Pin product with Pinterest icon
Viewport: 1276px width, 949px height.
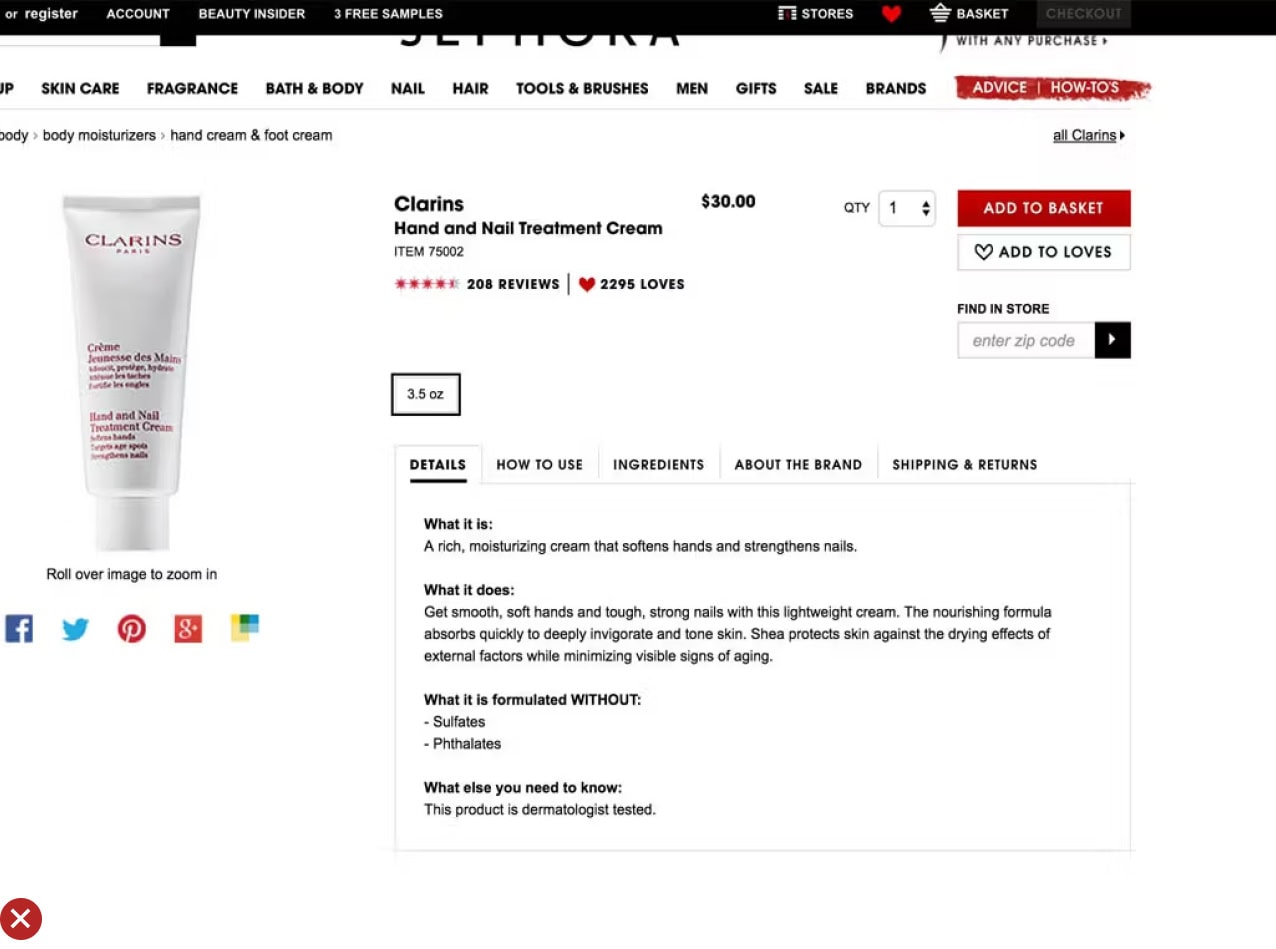[x=132, y=628]
